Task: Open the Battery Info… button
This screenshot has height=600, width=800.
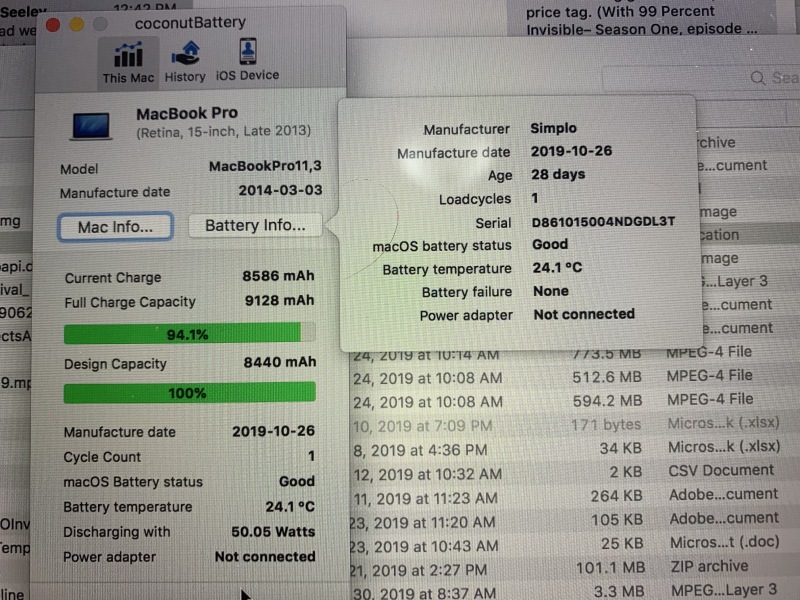Action: [x=255, y=225]
